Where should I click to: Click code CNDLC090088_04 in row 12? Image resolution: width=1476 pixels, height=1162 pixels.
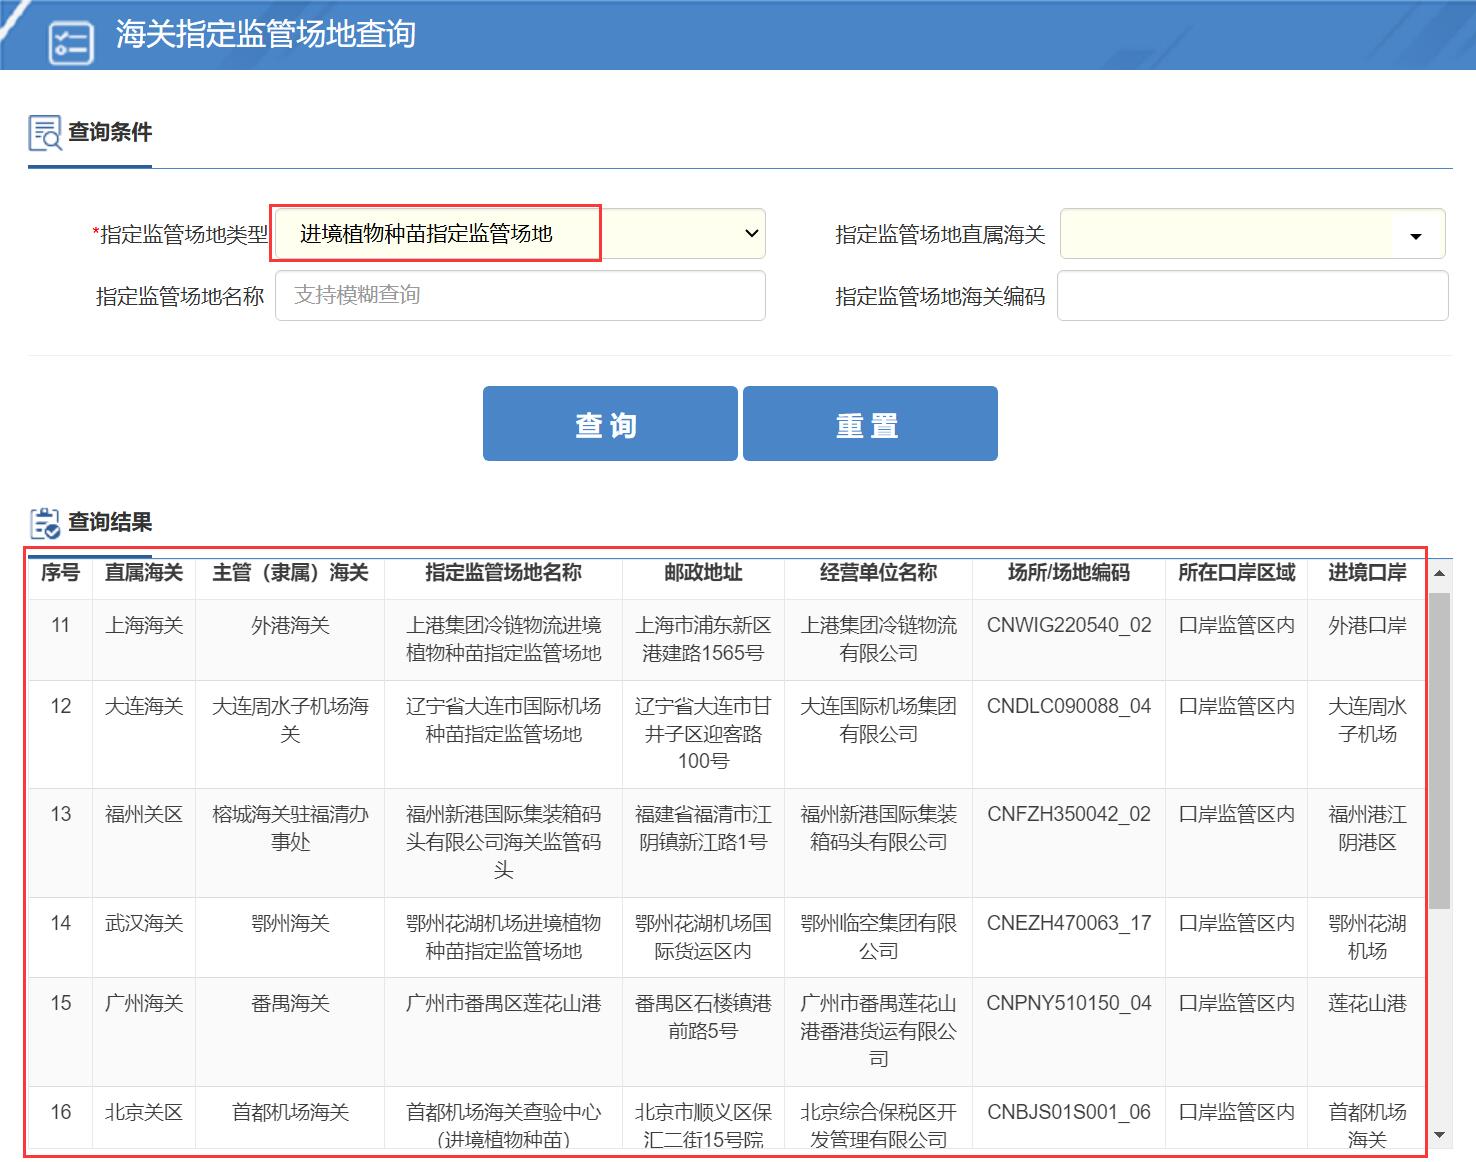pos(1068,707)
